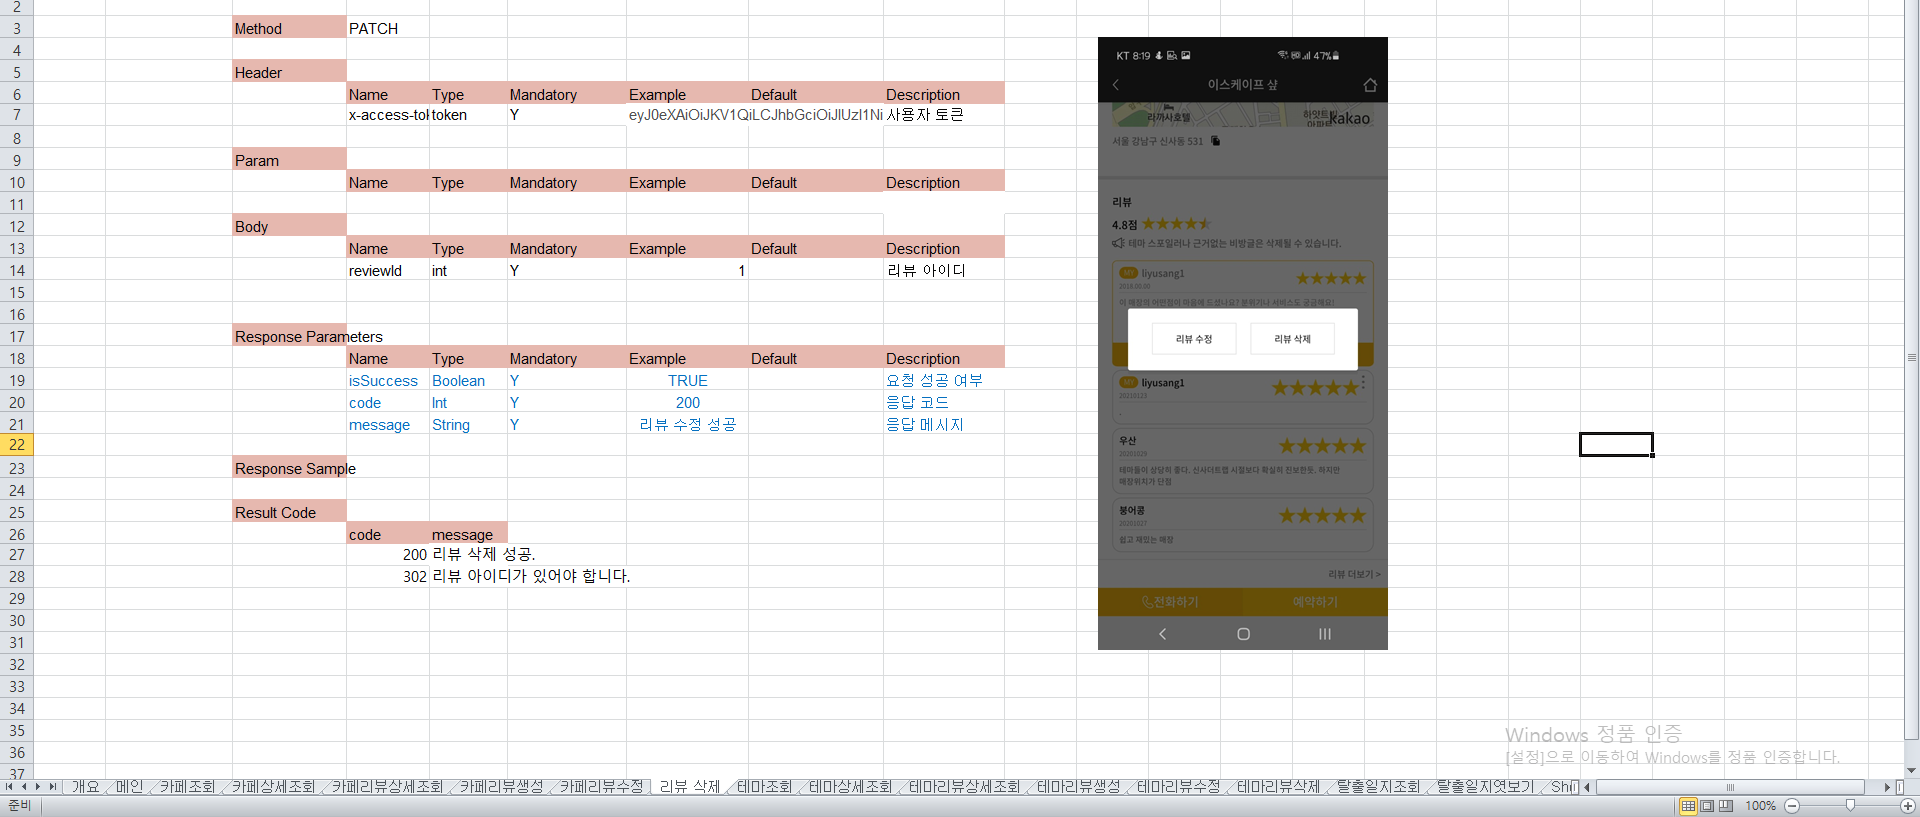Select row header 30
Image resolution: width=1920 pixels, height=817 pixels.
point(17,621)
